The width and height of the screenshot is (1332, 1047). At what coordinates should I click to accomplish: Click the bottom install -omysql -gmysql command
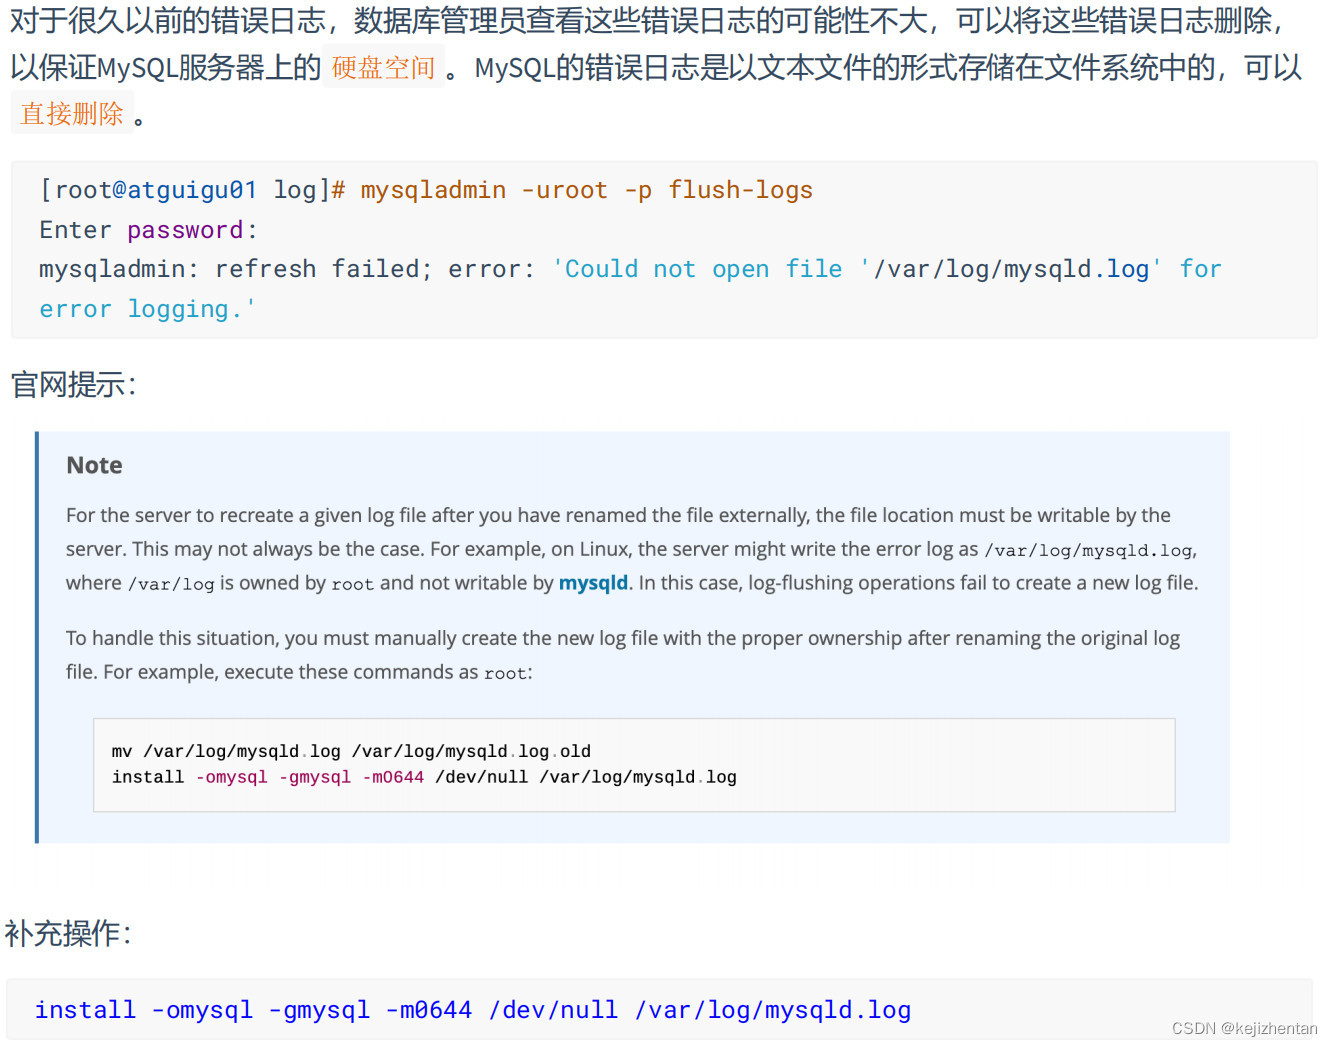[x=472, y=1010]
